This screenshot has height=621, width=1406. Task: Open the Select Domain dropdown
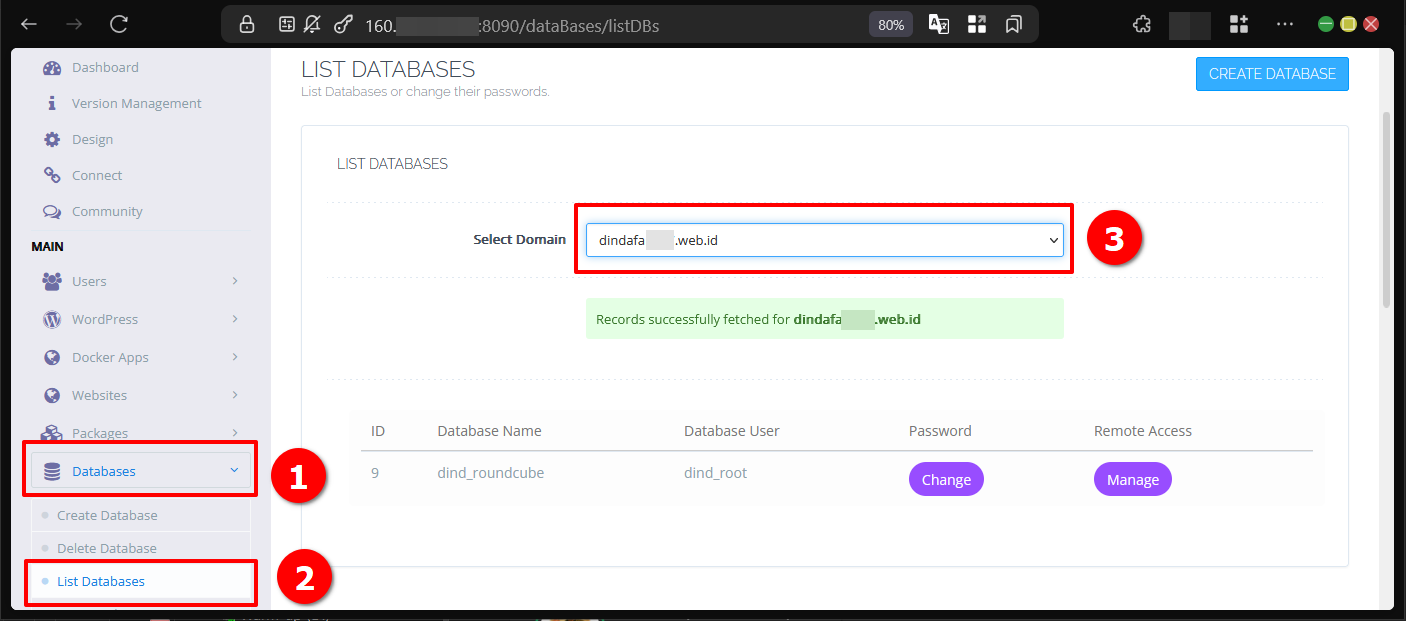824,240
